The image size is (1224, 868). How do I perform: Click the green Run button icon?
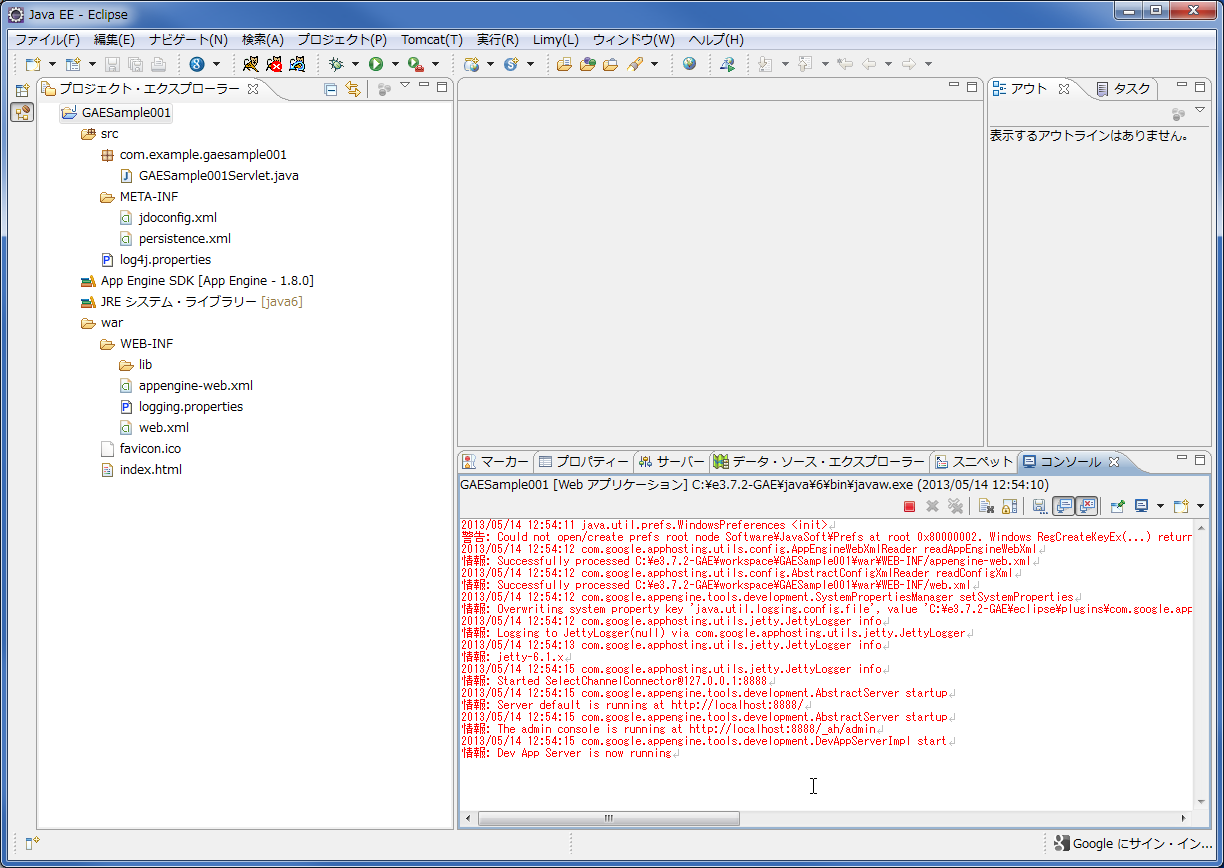pyautogui.click(x=376, y=64)
